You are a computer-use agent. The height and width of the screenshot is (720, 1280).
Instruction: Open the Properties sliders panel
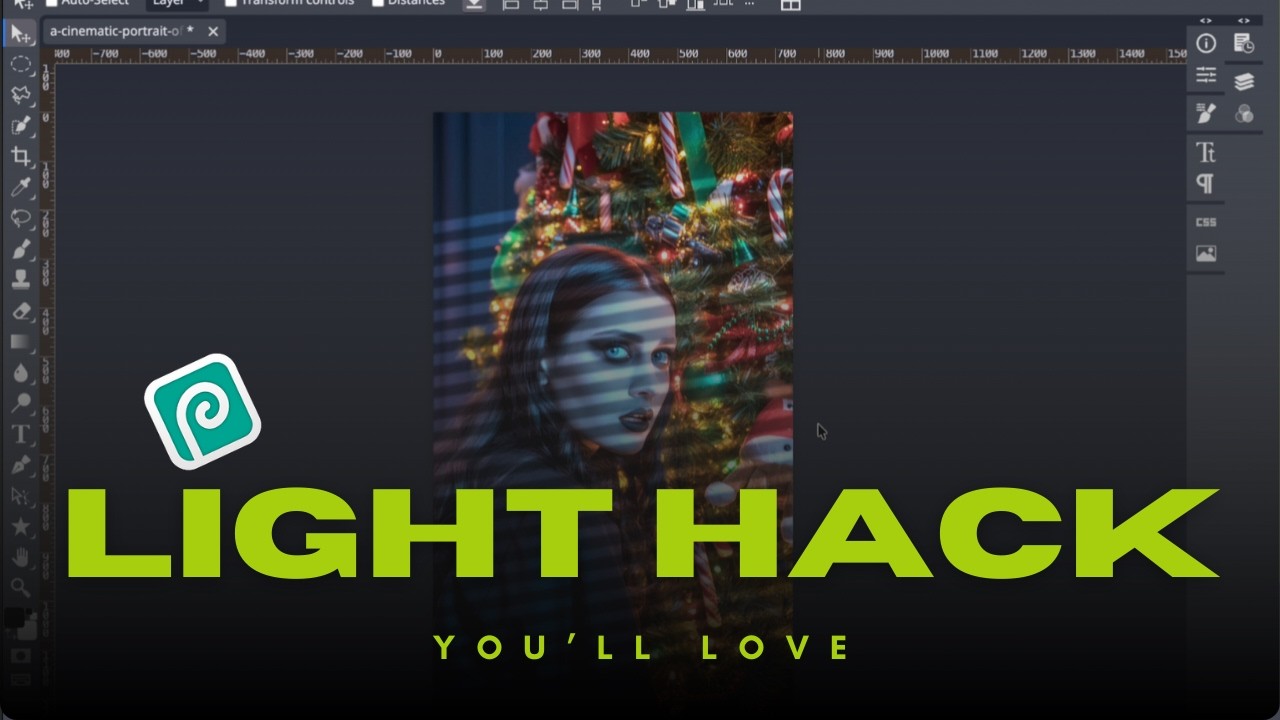tap(1206, 75)
